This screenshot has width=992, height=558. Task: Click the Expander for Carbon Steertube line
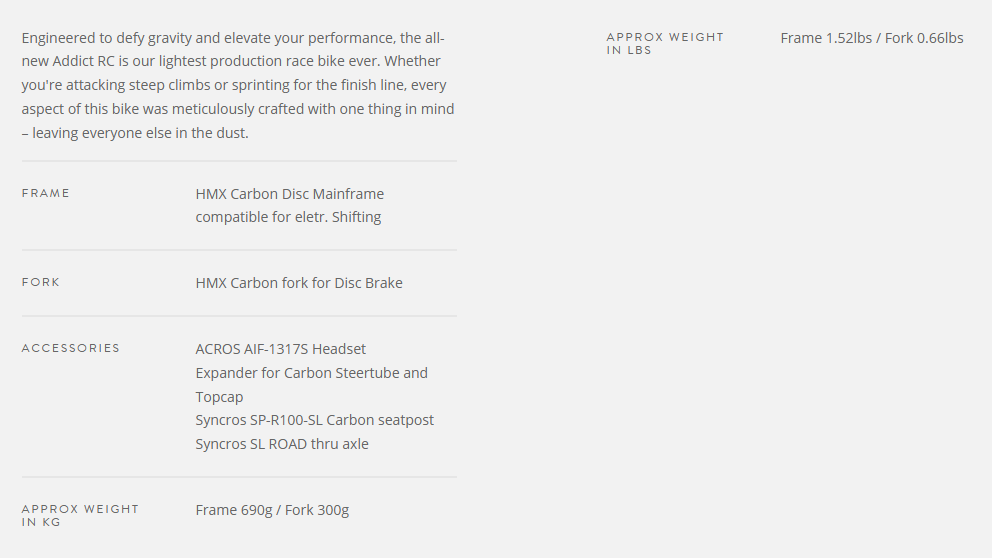click(311, 373)
